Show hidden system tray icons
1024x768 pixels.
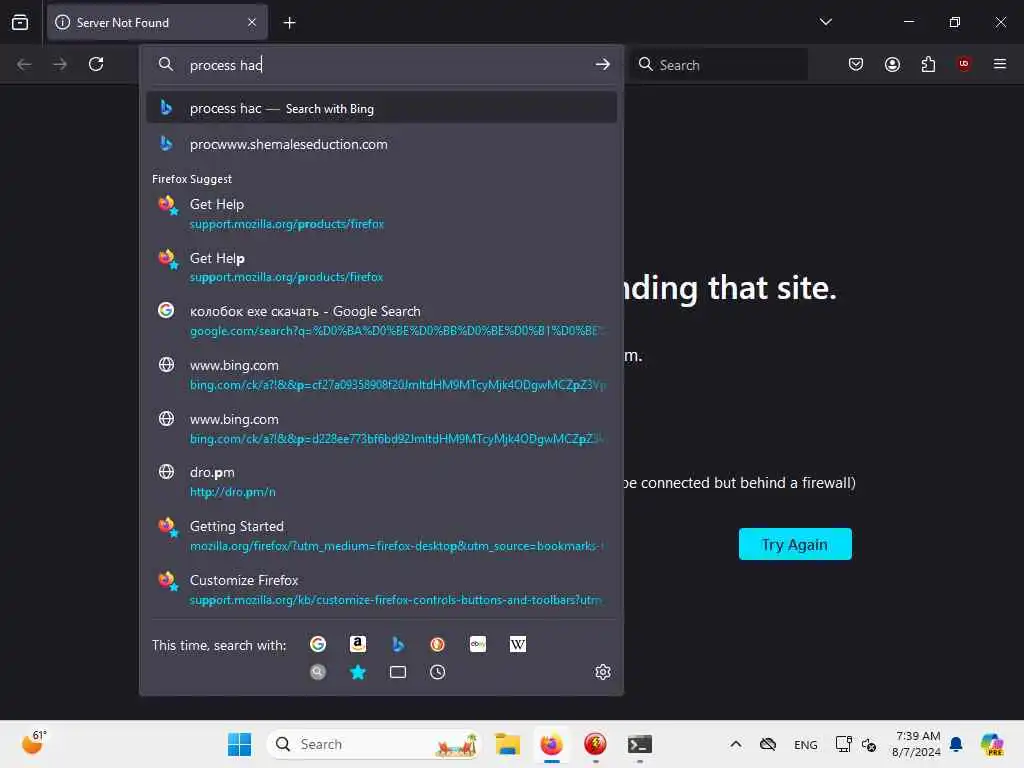click(x=735, y=744)
